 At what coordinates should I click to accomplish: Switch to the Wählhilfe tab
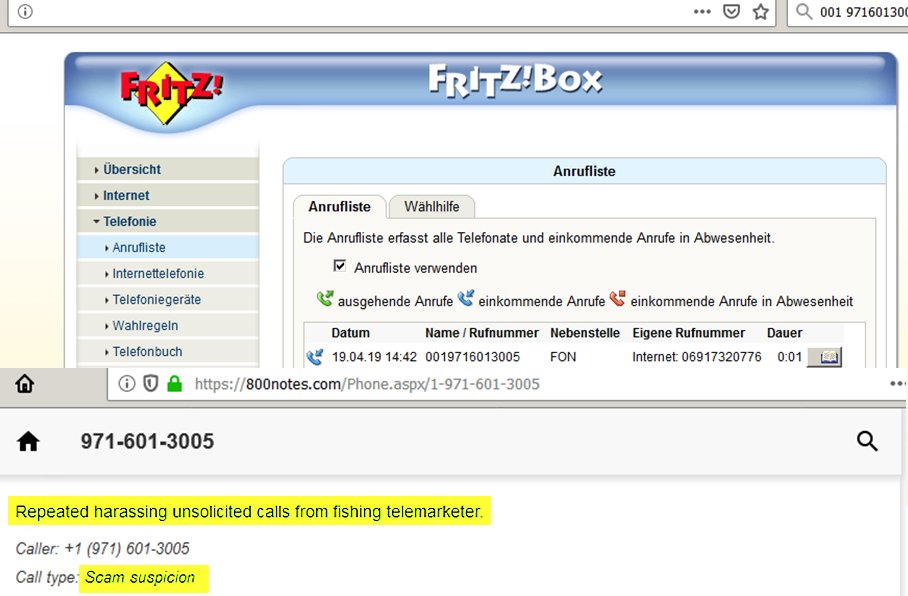click(x=432, y=207)
